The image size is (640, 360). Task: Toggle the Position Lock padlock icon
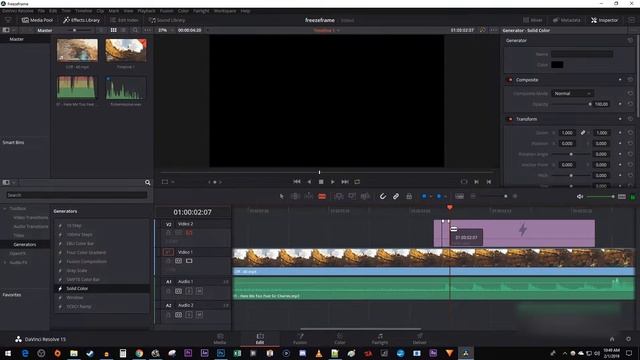coord(409,196)
